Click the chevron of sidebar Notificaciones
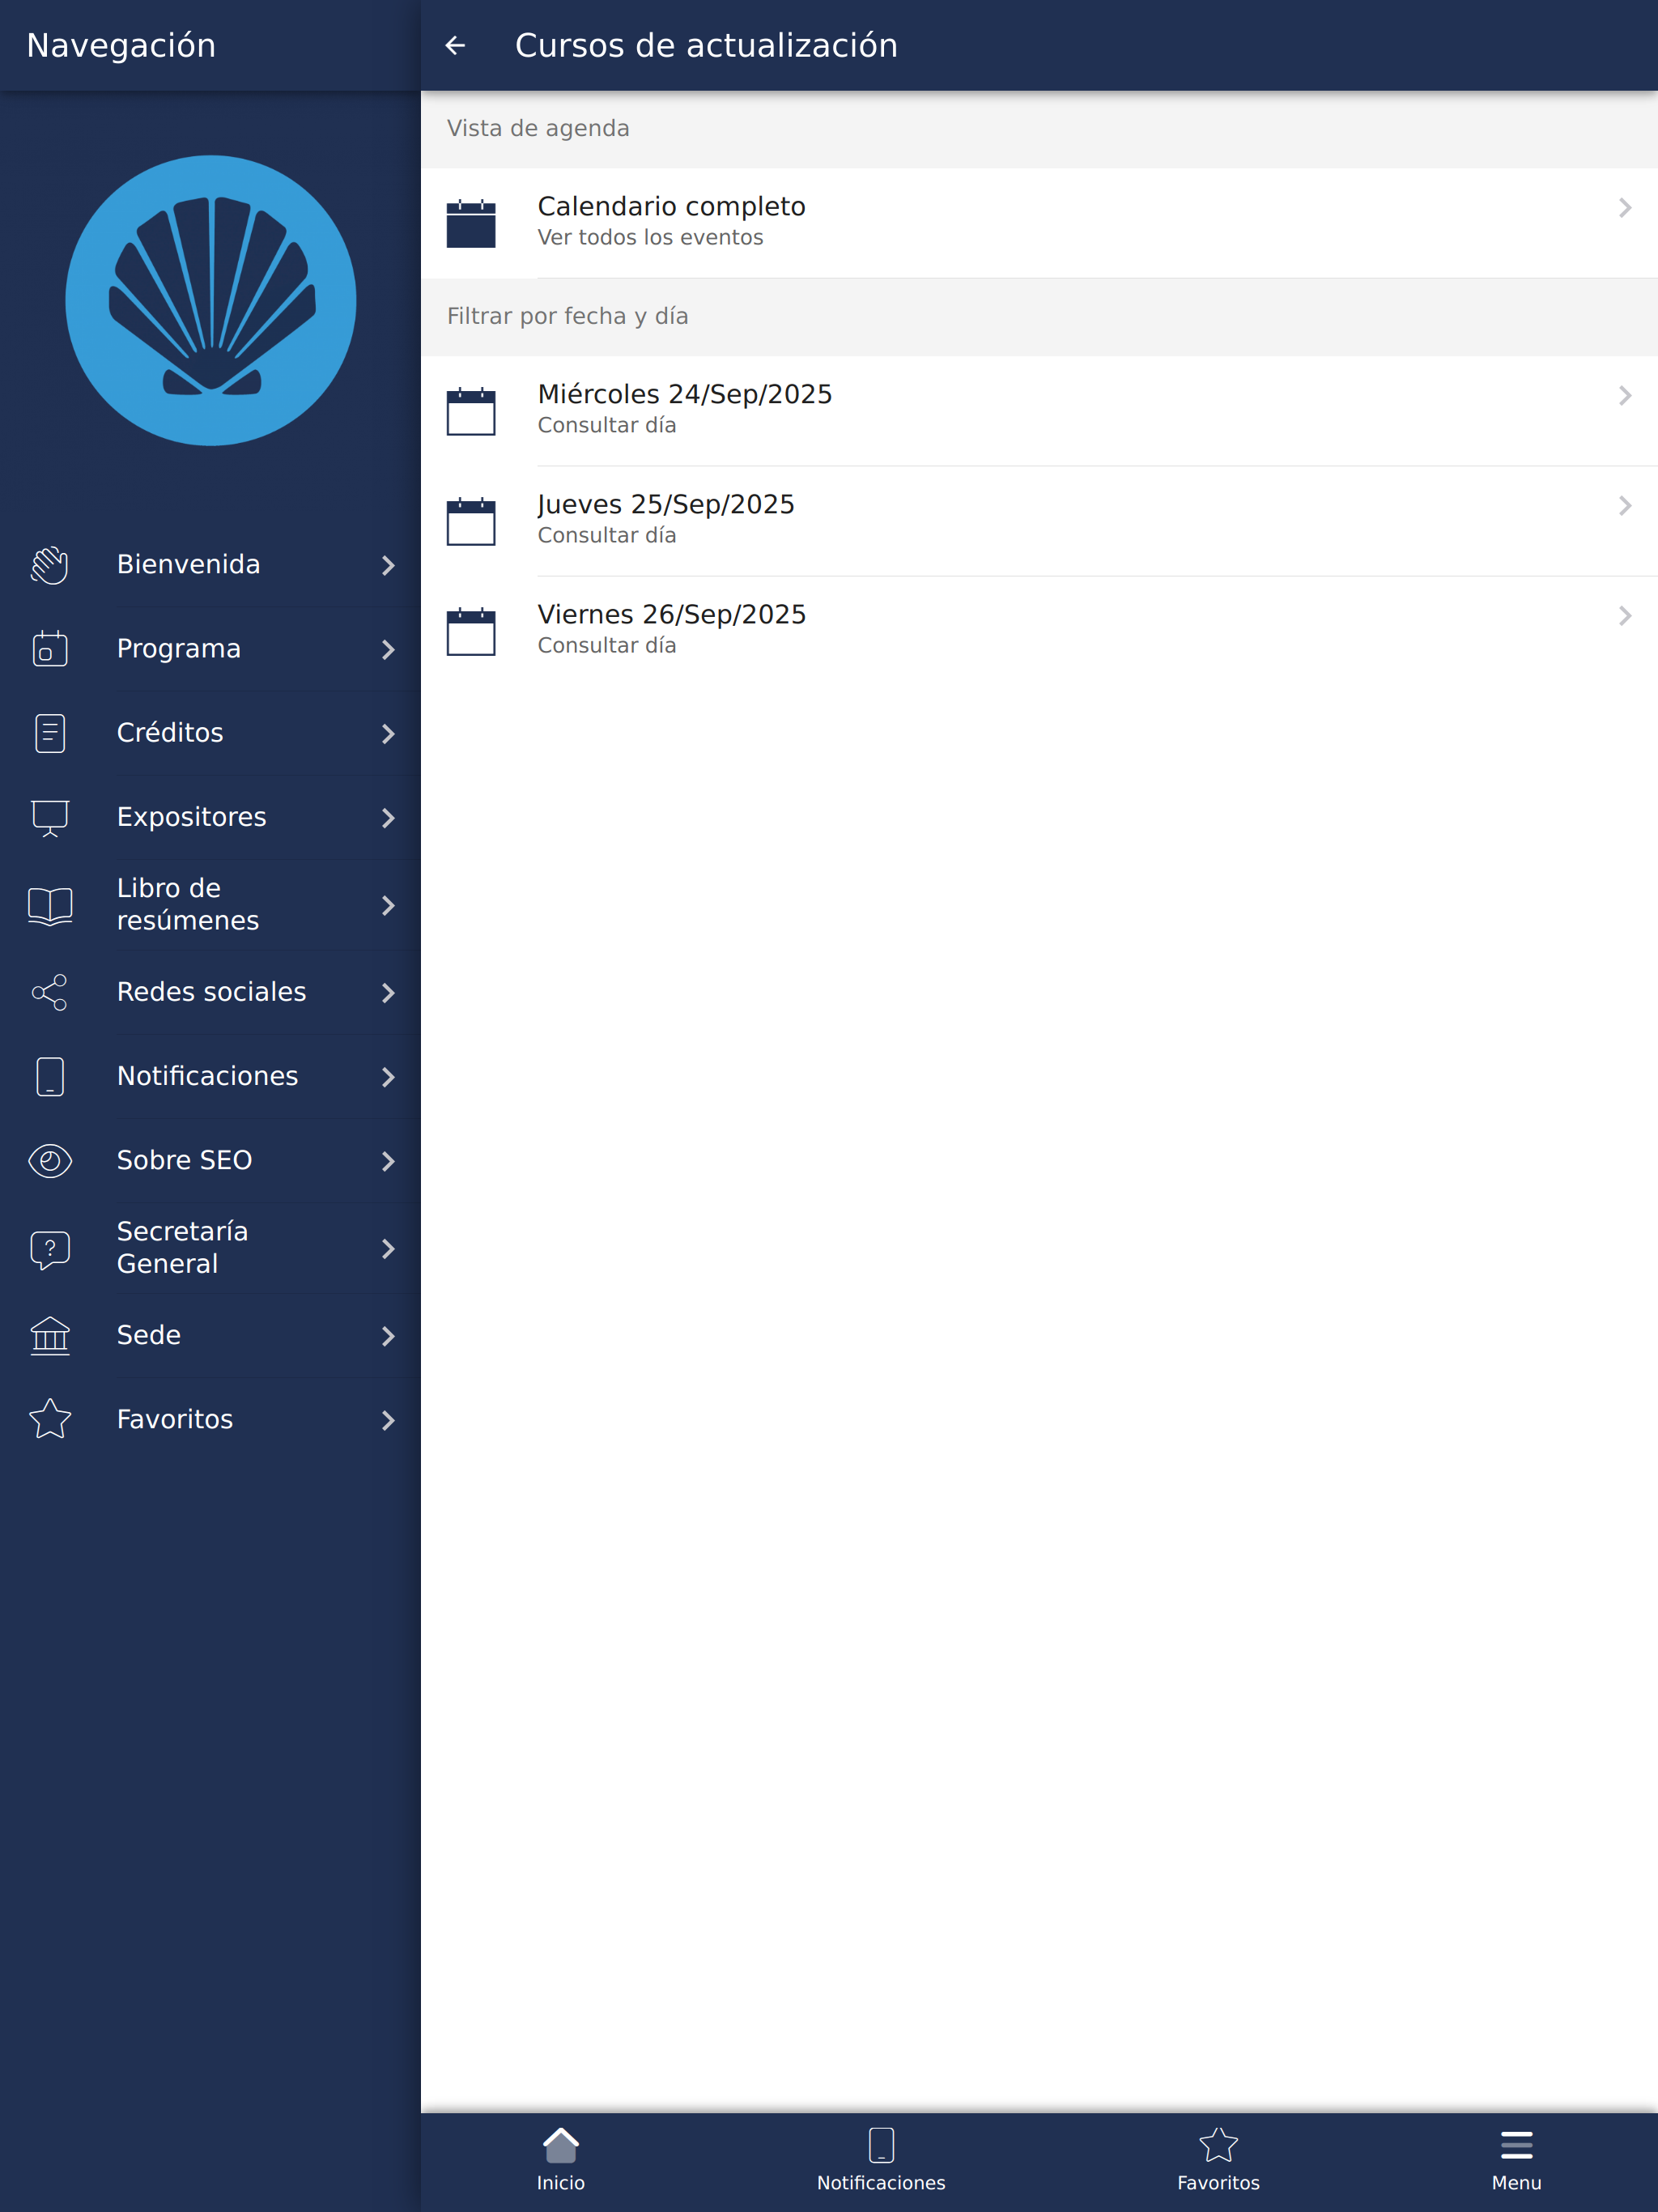The width and height of the screenshot is (1658, 2212). pyautogui.click(x=388, y=1077)
